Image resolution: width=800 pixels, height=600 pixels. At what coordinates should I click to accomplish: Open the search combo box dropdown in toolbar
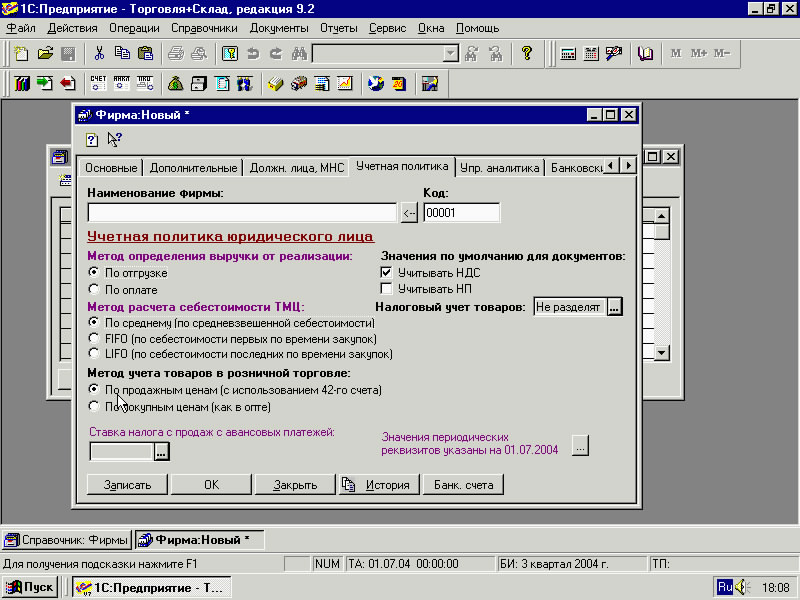point(450,54)
